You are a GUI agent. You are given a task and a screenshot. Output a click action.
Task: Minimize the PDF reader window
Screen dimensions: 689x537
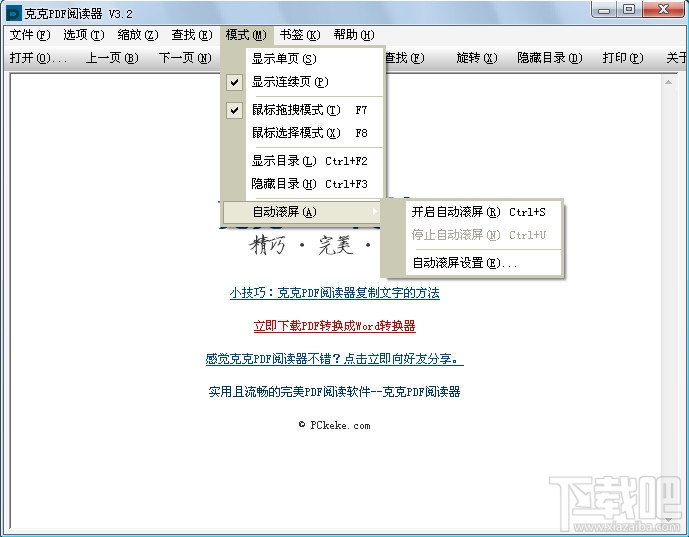tap(605, 10)
